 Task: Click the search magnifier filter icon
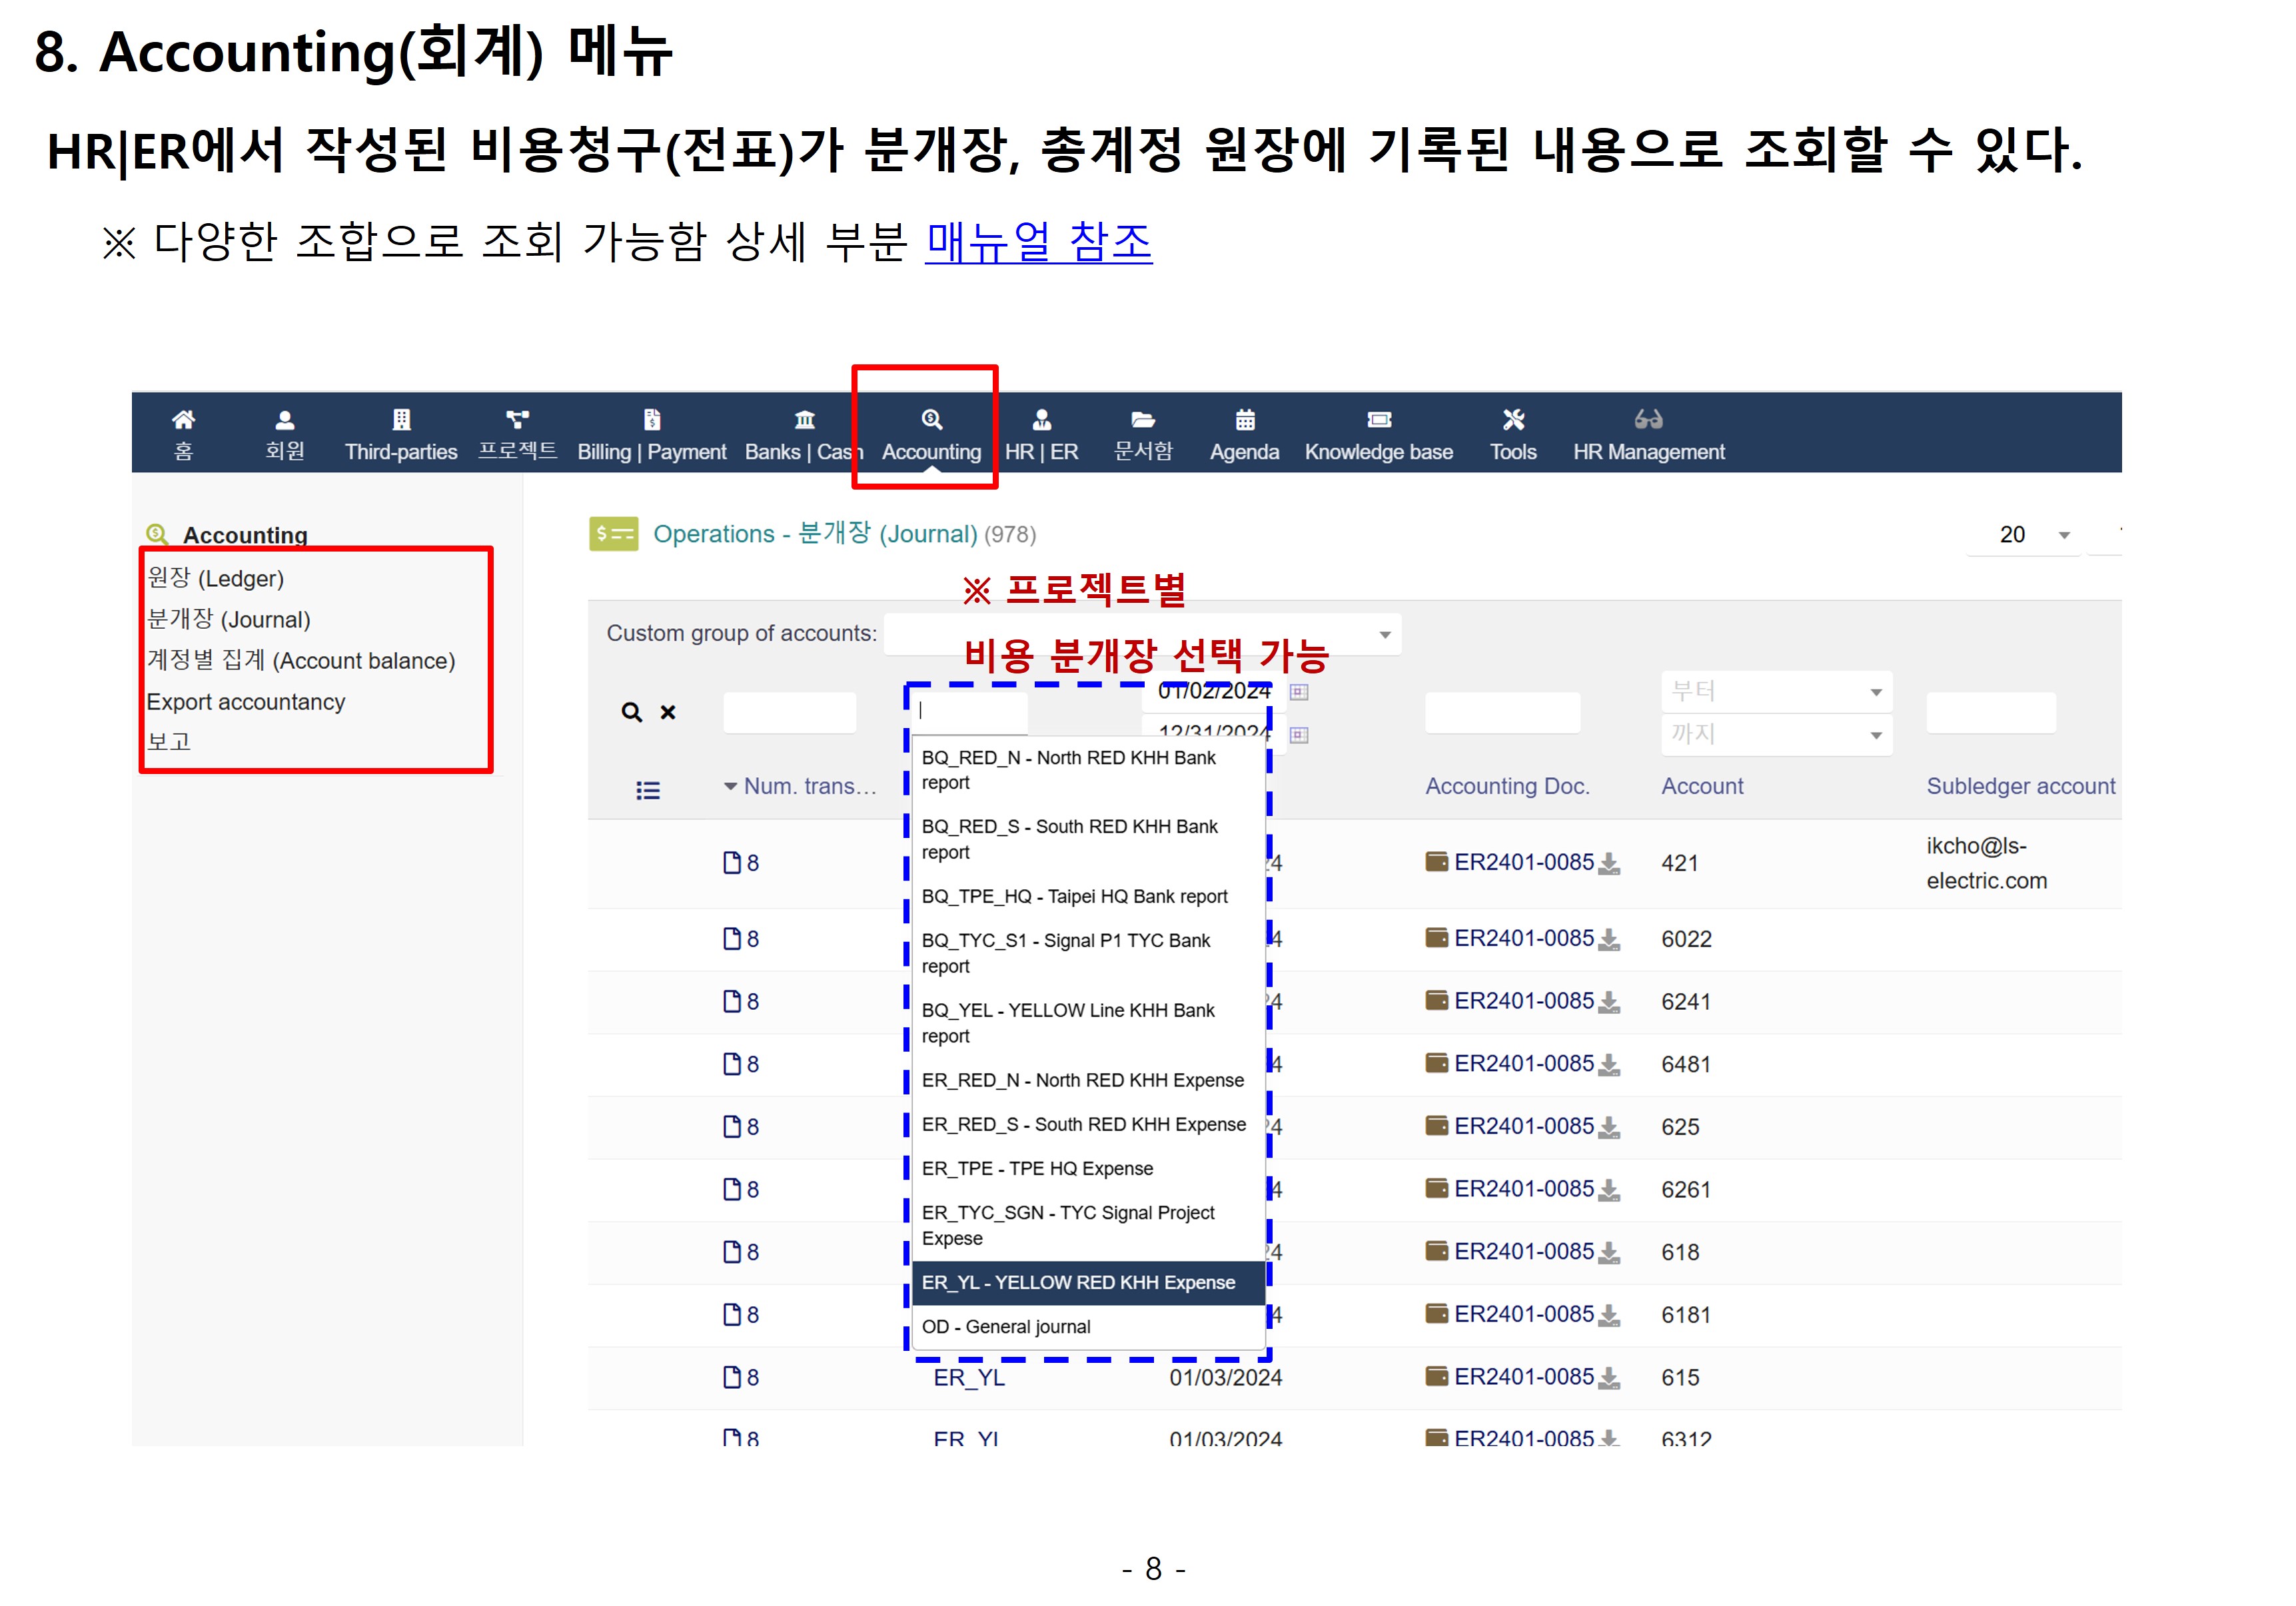(631, 712)
